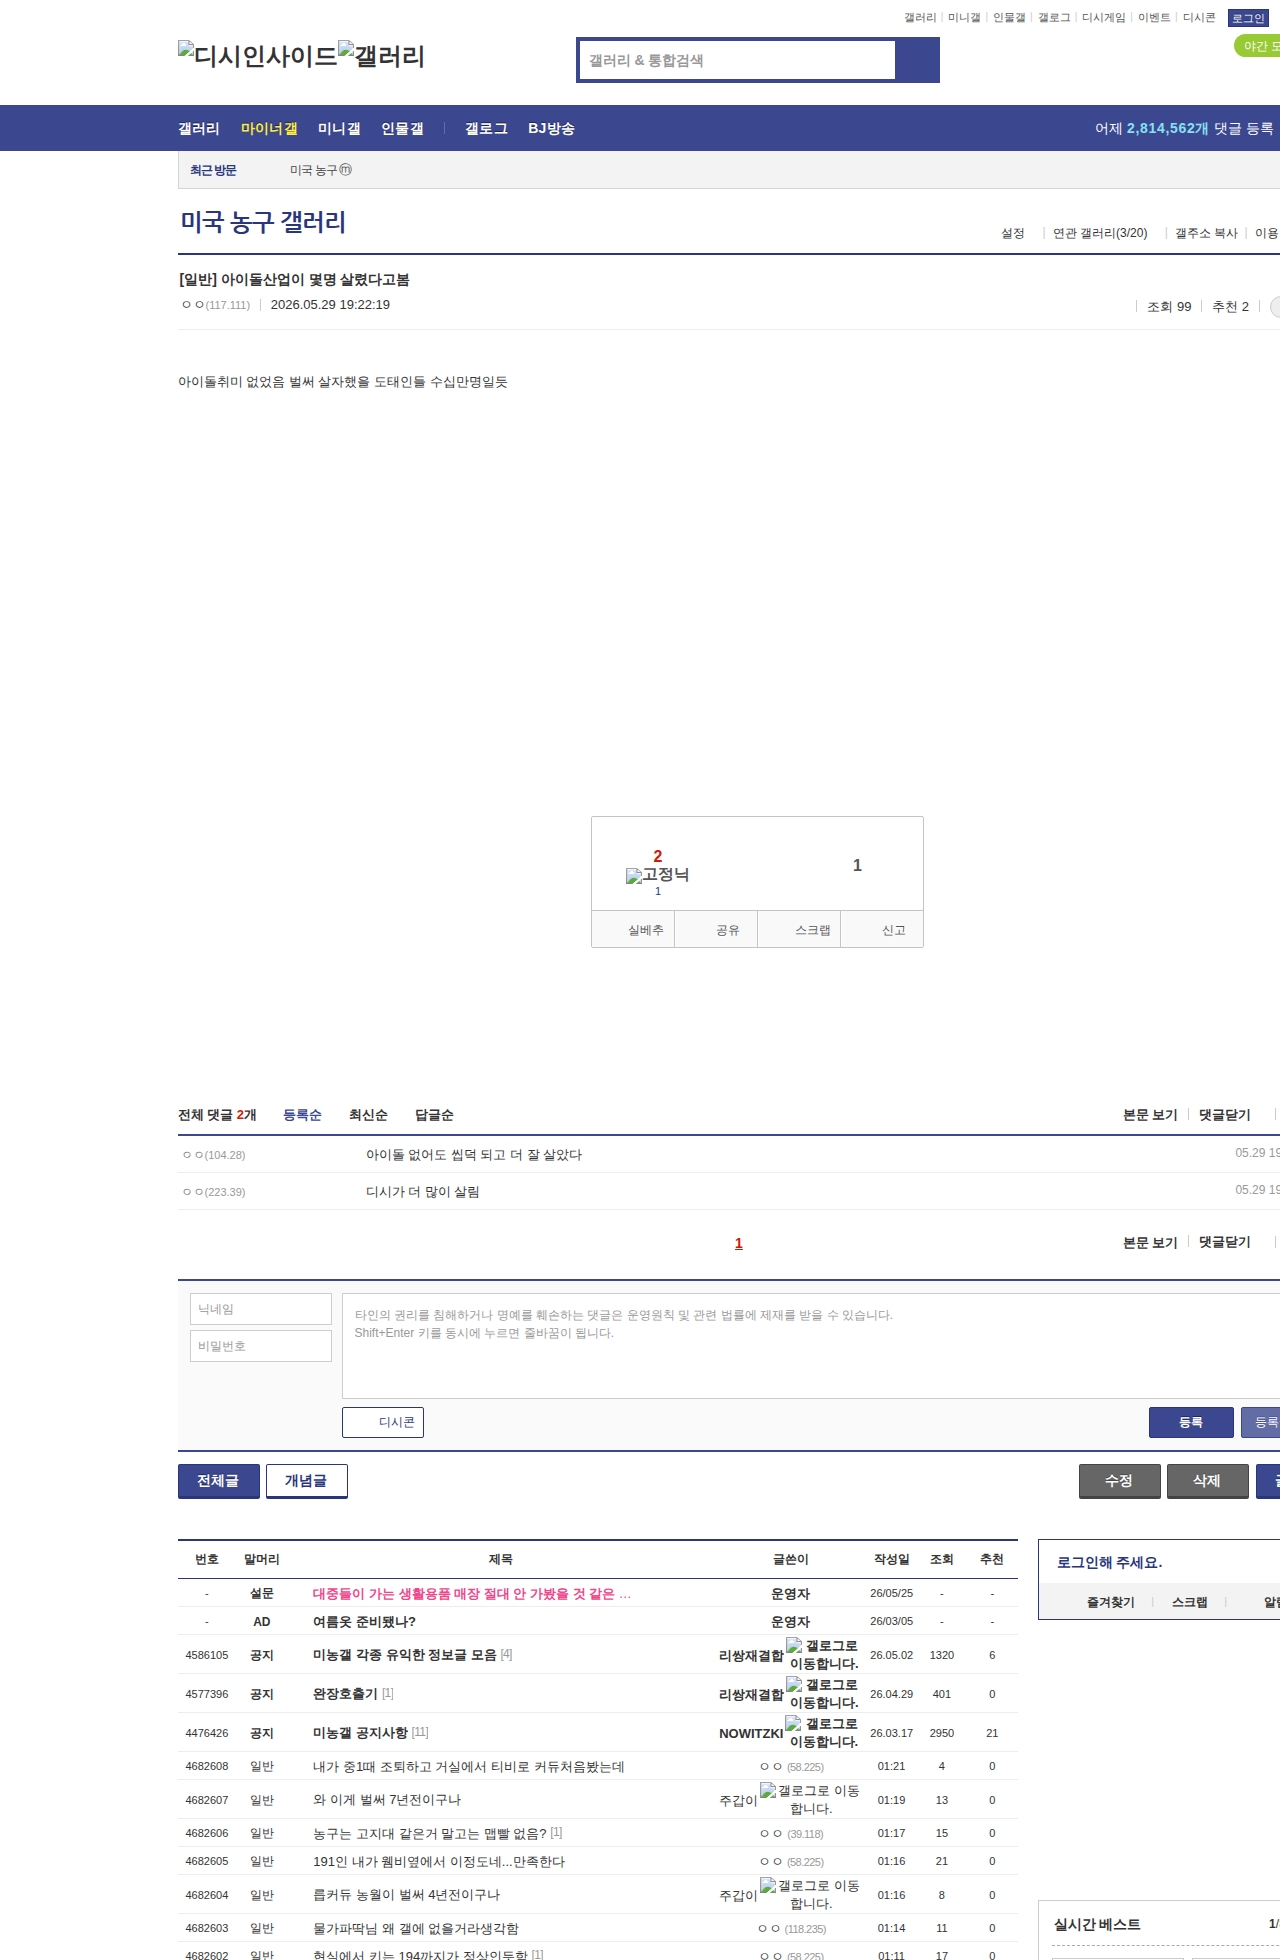The image size is (1280, 1960).
Task: Open the 최근 방문 list
Action: (x=213, y=170)
